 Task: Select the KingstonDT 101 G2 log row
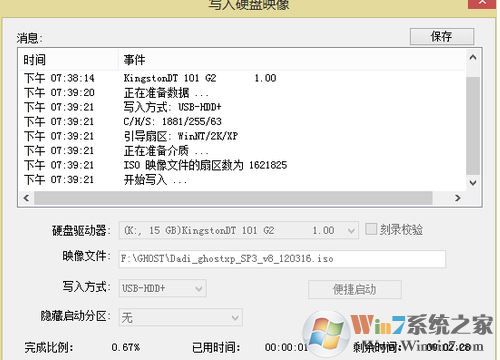242,78
